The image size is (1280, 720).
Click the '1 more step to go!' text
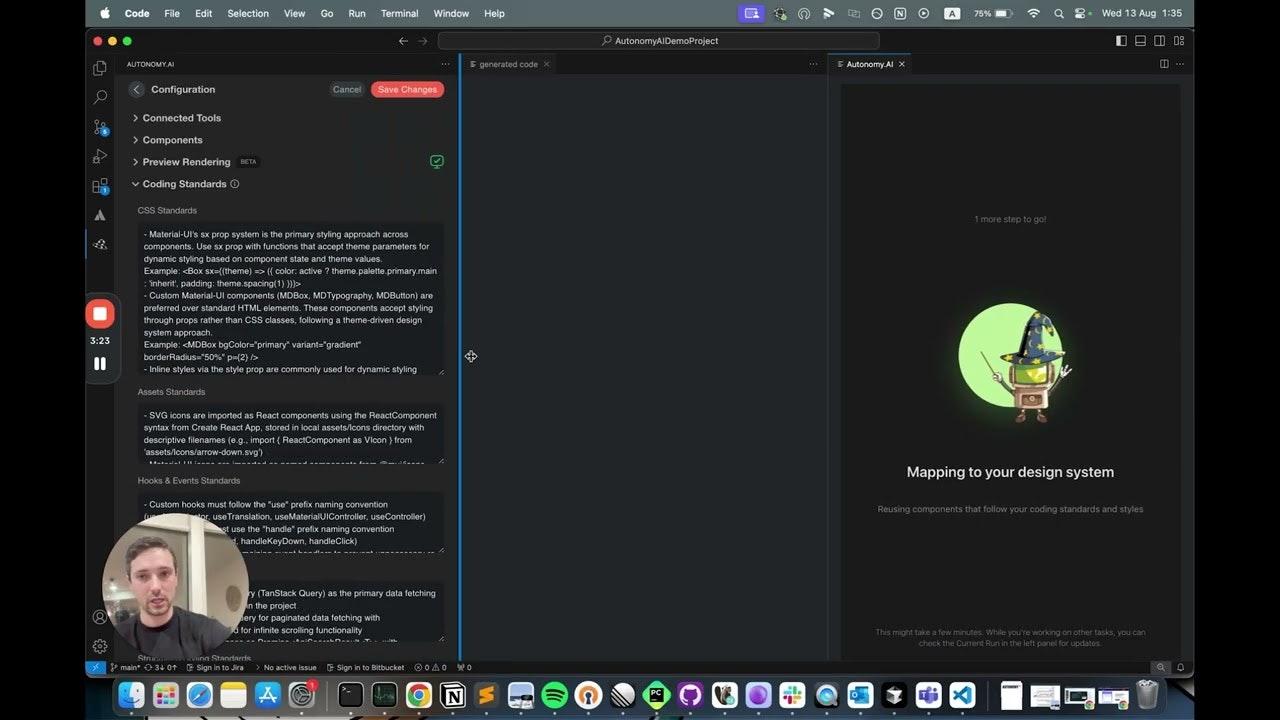point(1010,219)
